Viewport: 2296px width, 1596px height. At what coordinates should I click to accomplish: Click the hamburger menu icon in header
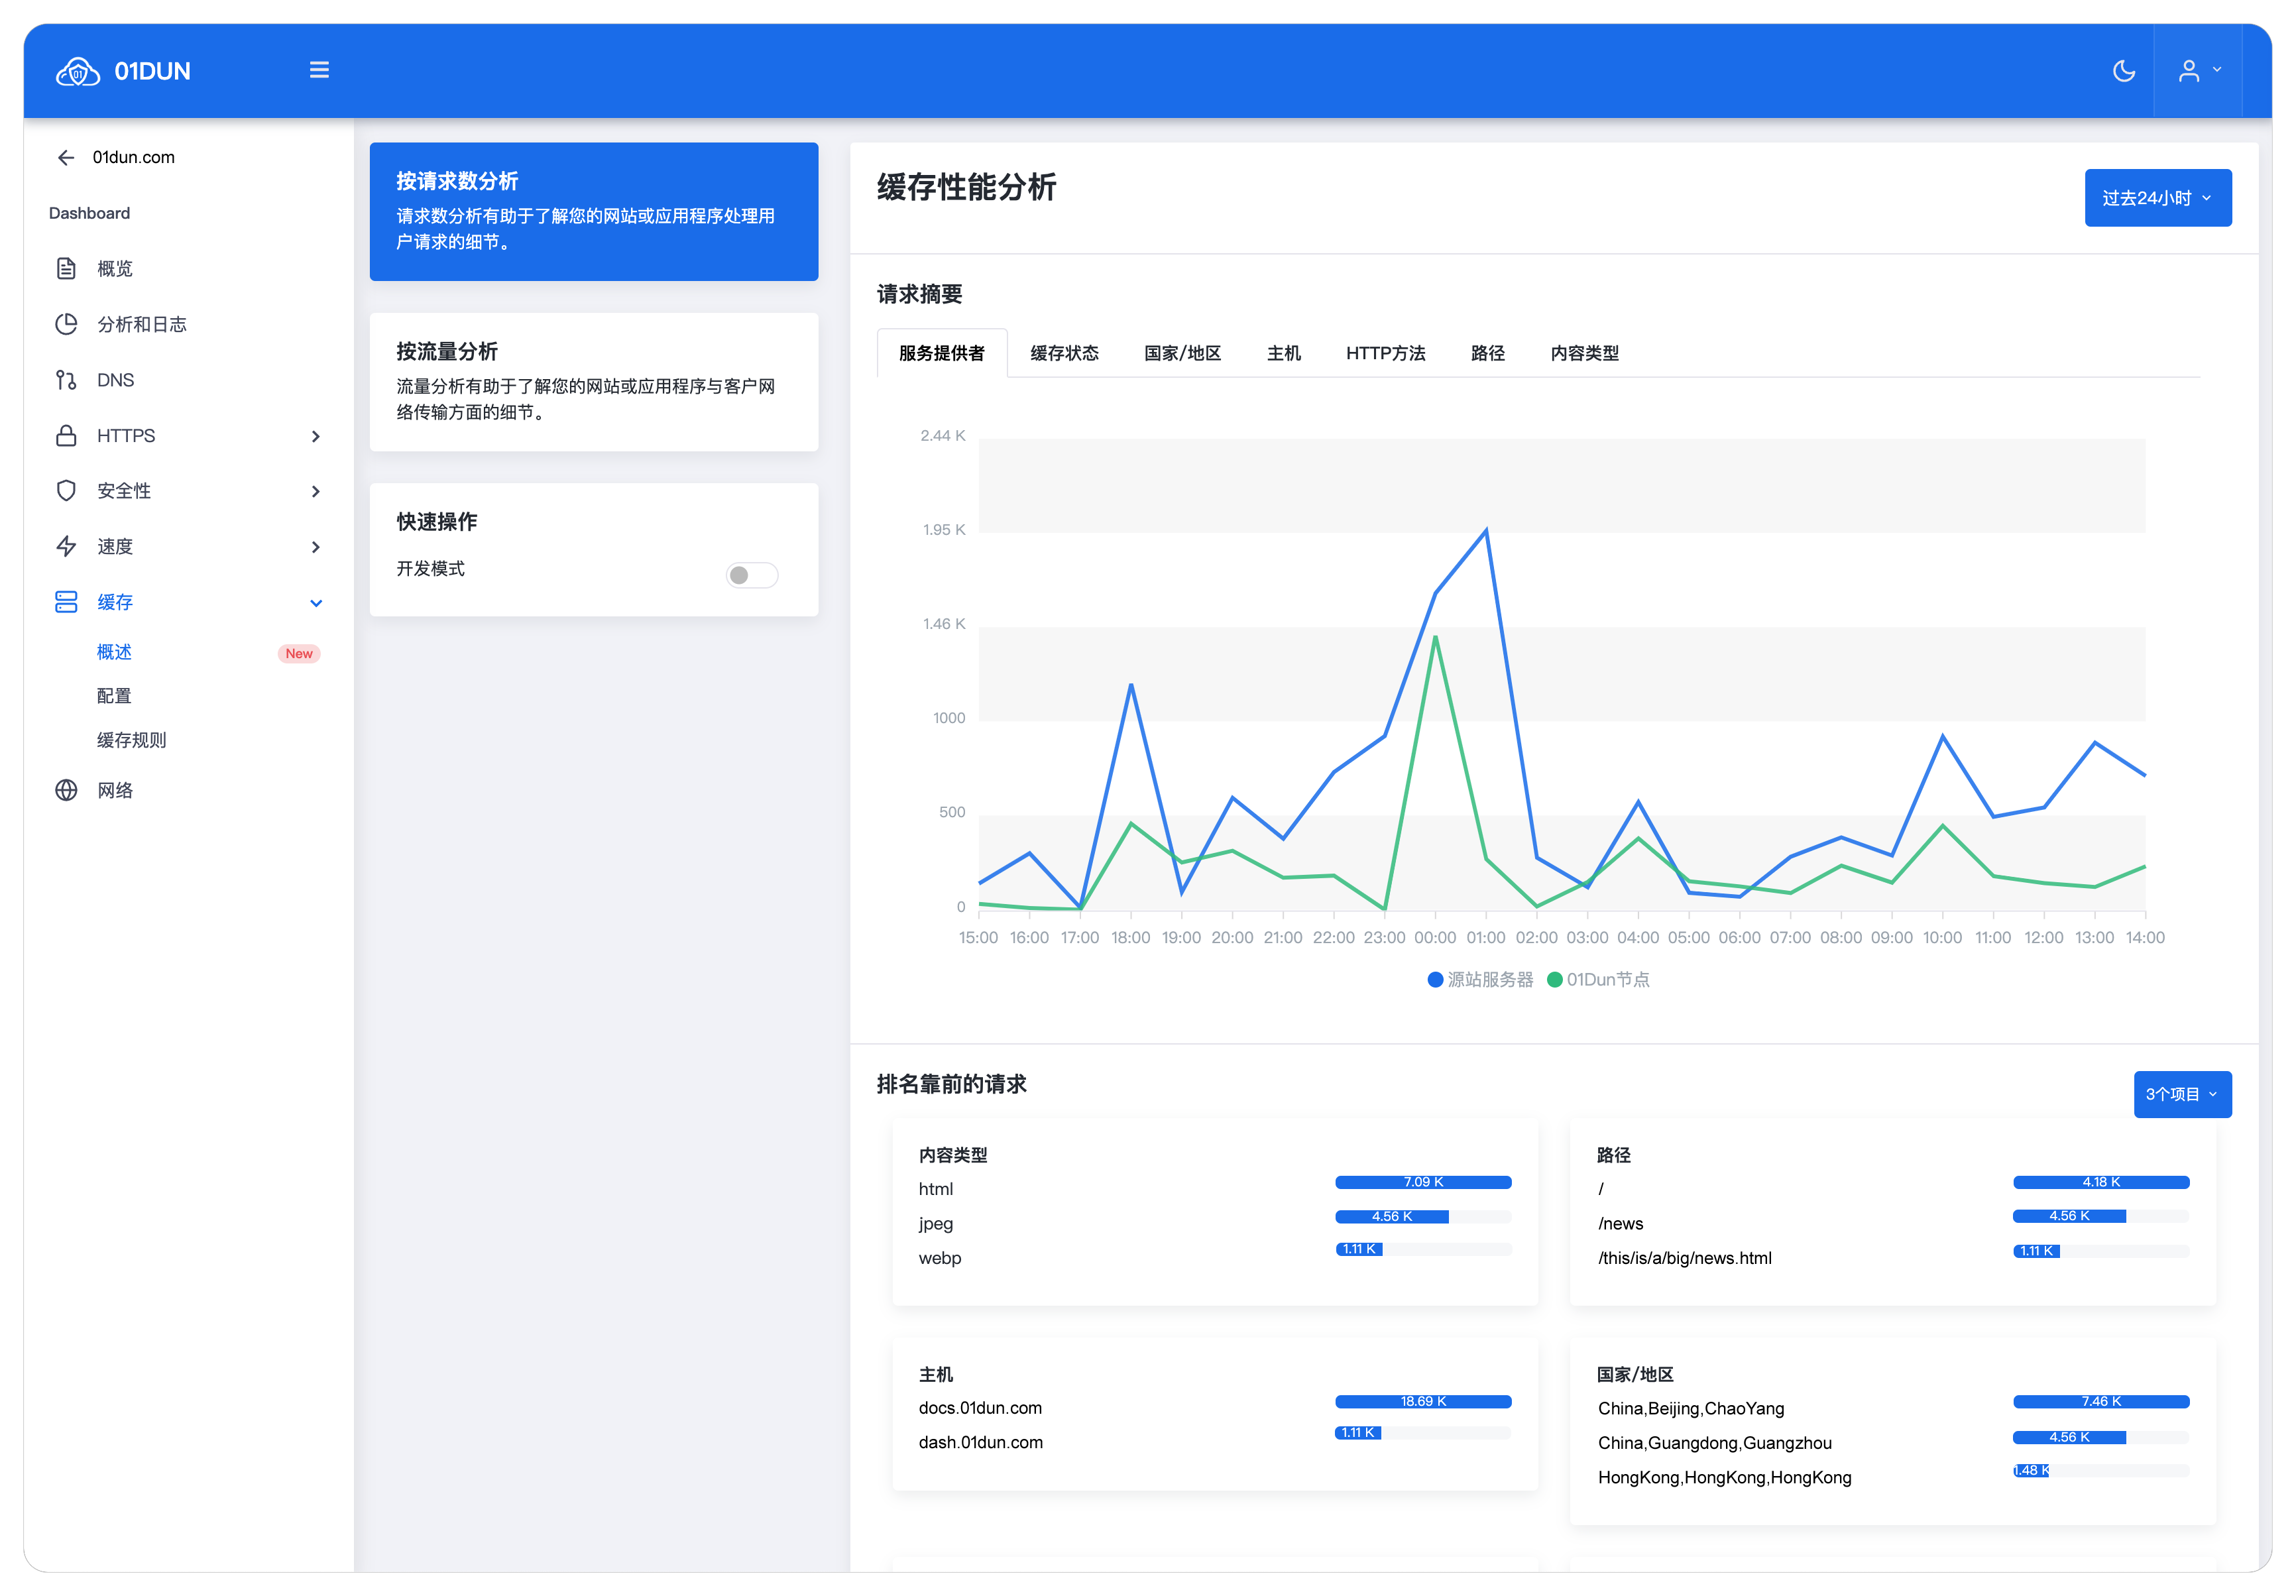point(319,70)
